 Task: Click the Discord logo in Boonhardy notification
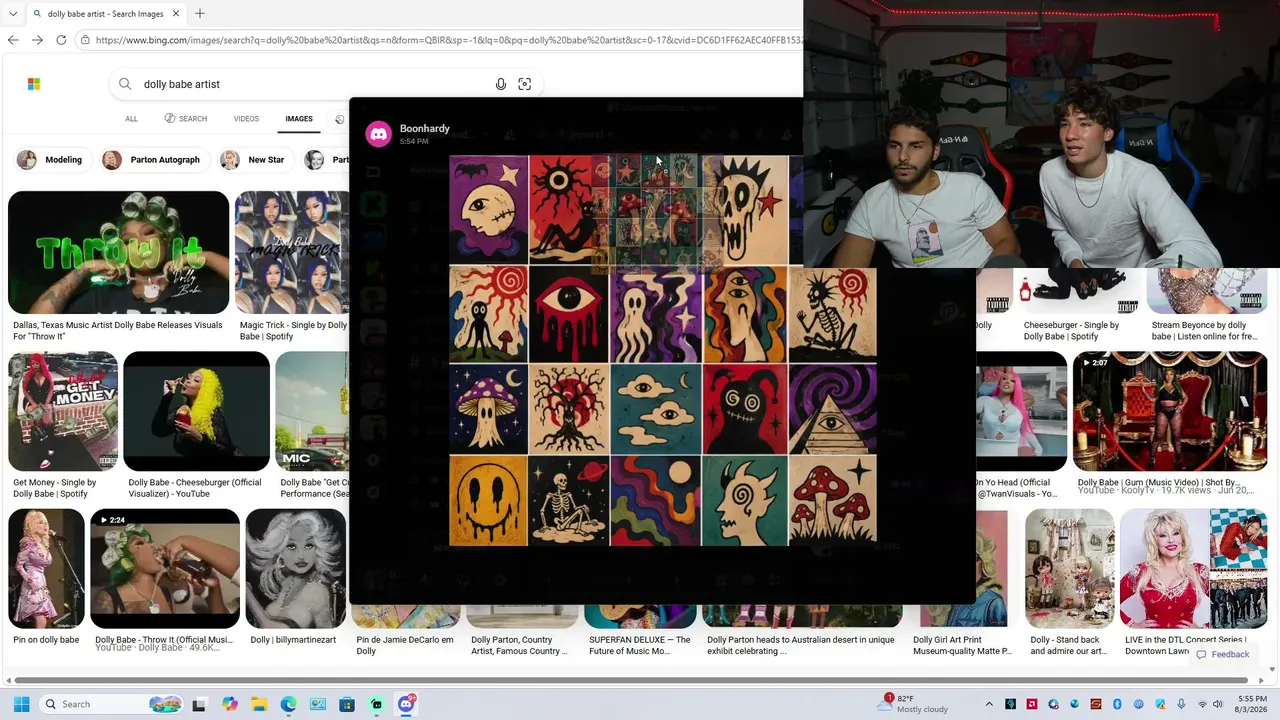coord(378,134)
